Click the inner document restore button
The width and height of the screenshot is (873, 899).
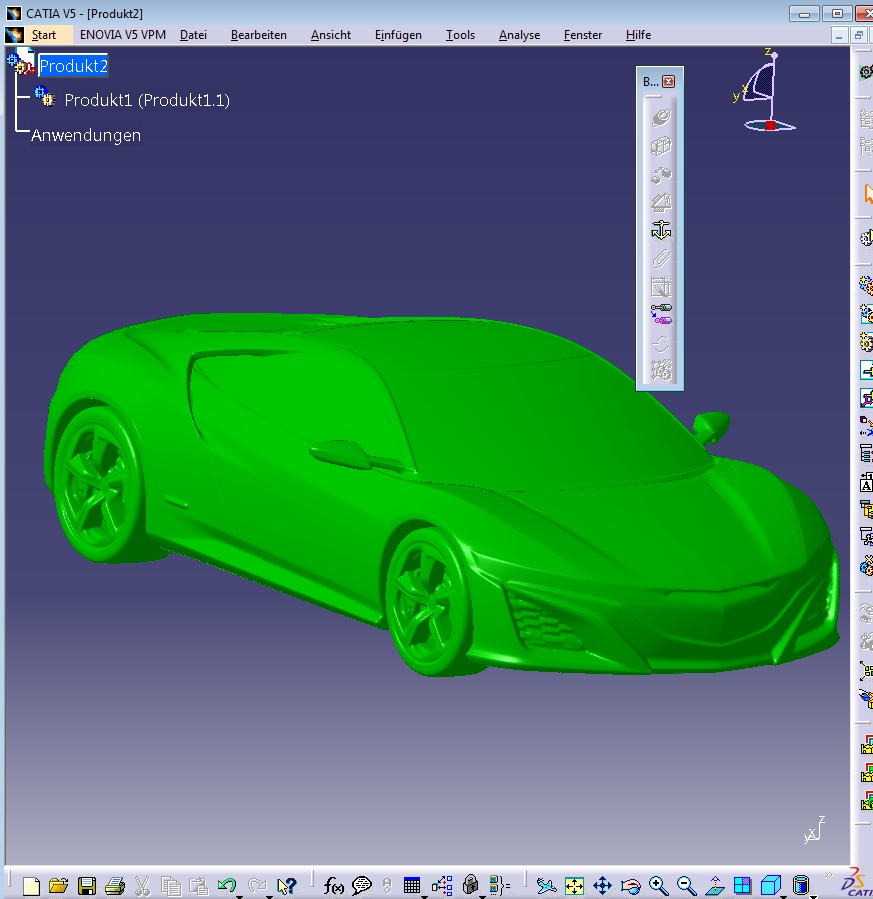point(859,36)
